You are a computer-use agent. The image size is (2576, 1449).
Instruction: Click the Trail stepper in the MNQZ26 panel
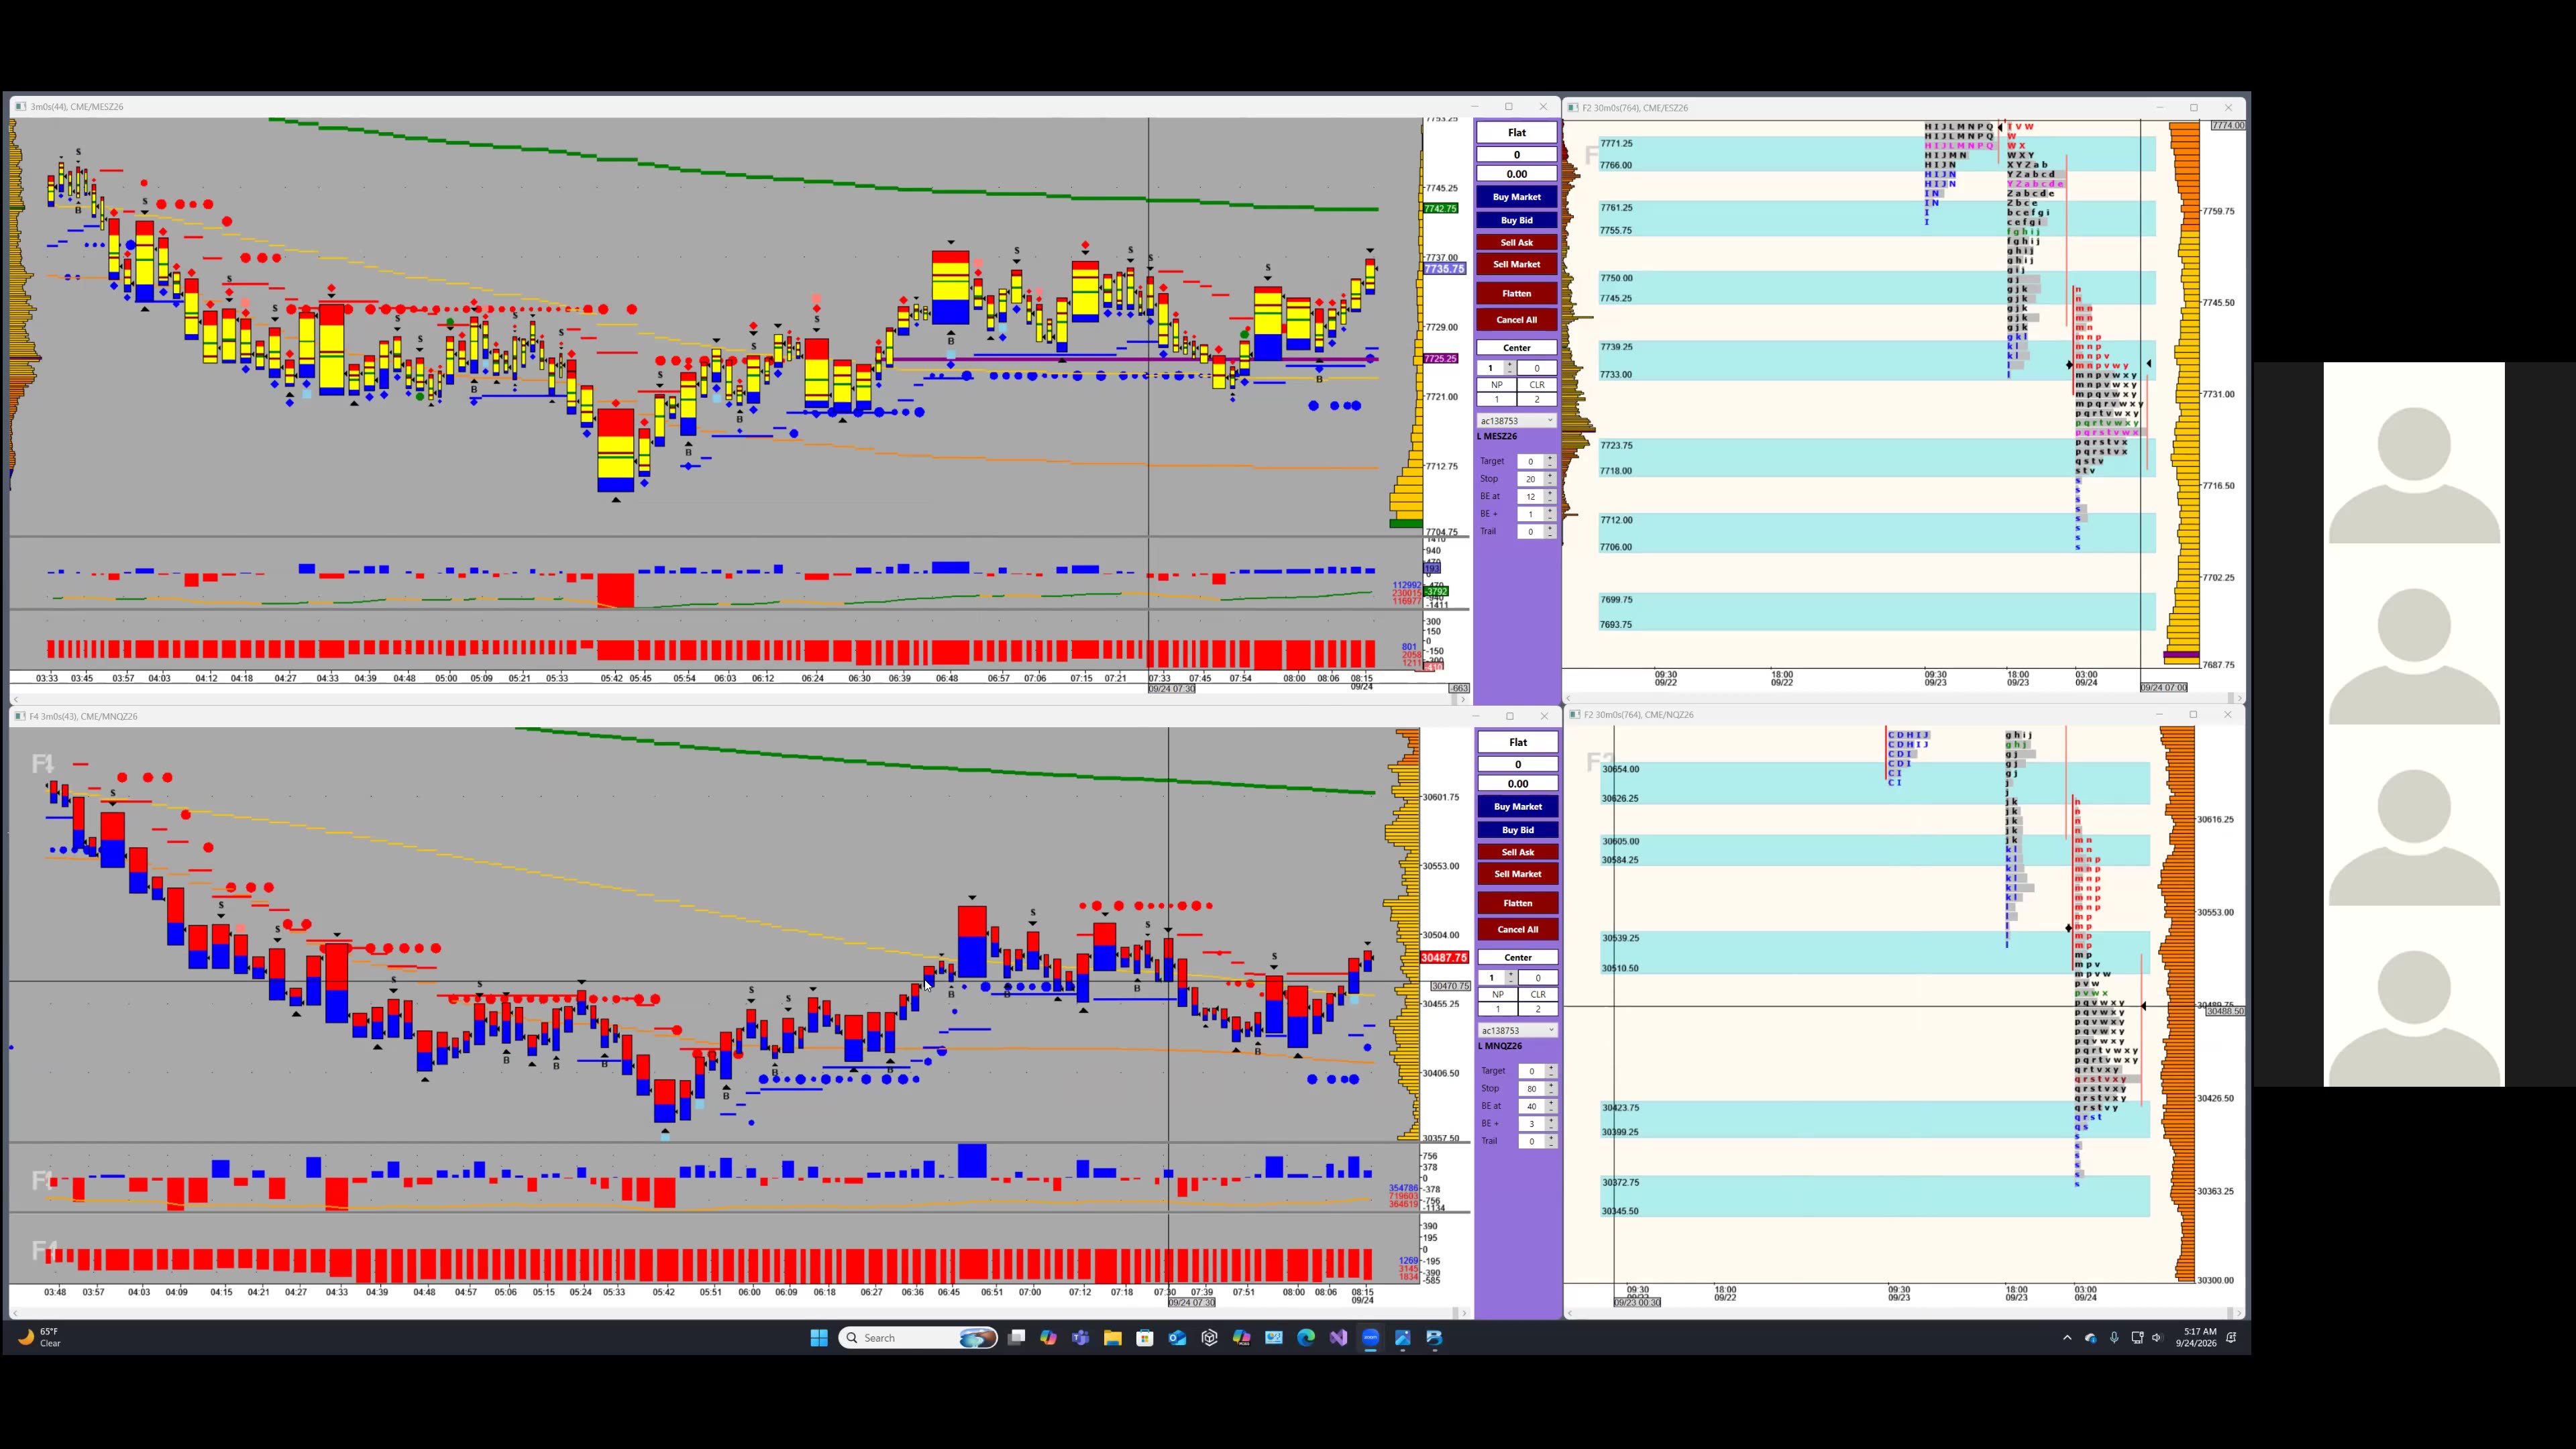[x=1551, y=1141]
